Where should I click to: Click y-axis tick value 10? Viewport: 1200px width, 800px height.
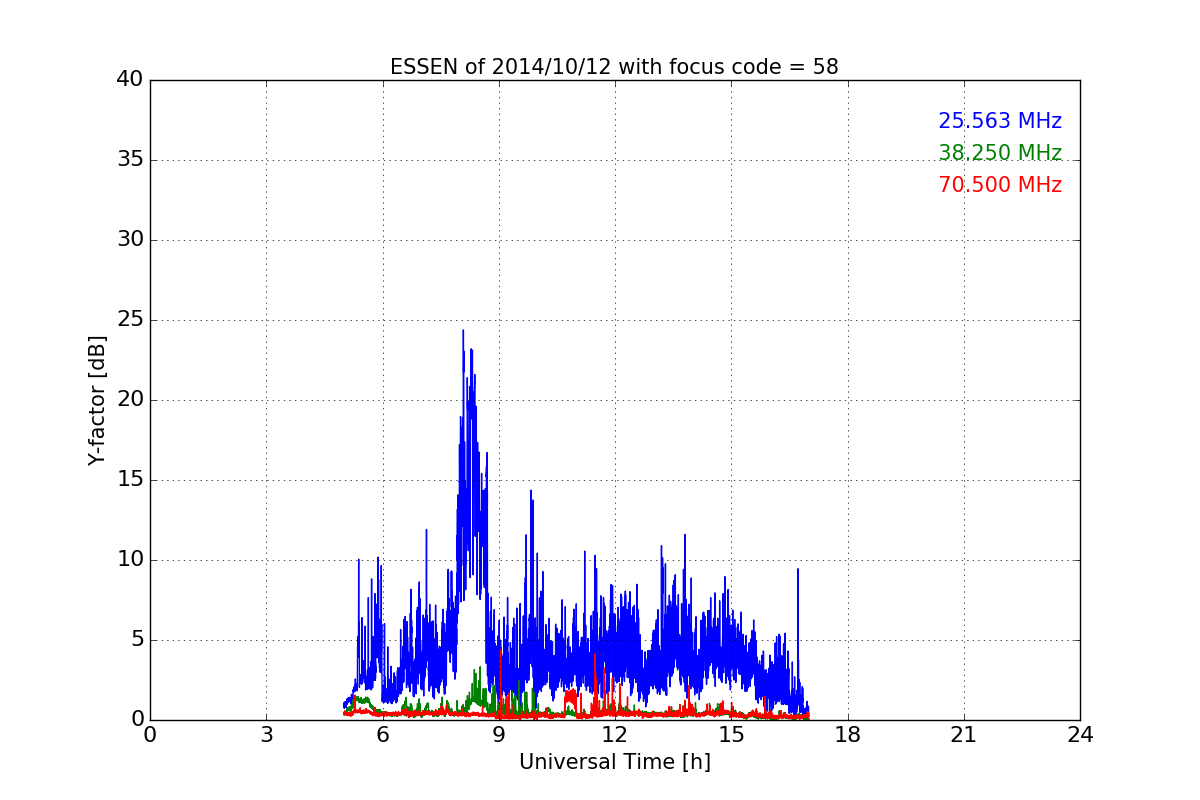point(130,560)
